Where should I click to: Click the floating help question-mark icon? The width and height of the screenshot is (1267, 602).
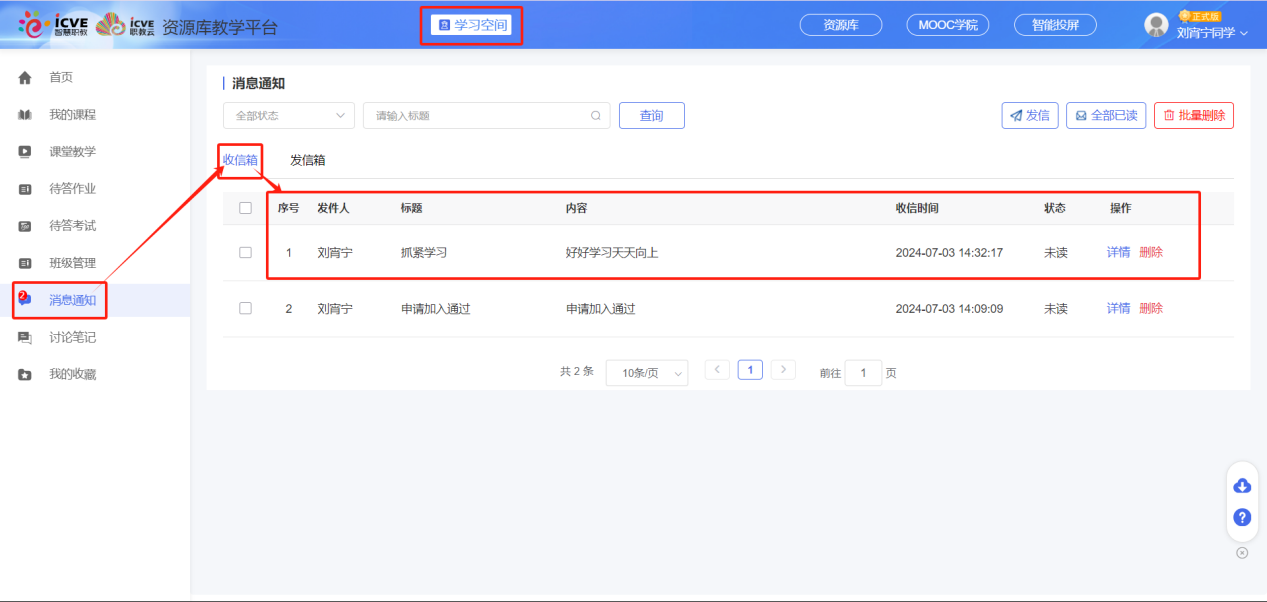click(1241, 518)
